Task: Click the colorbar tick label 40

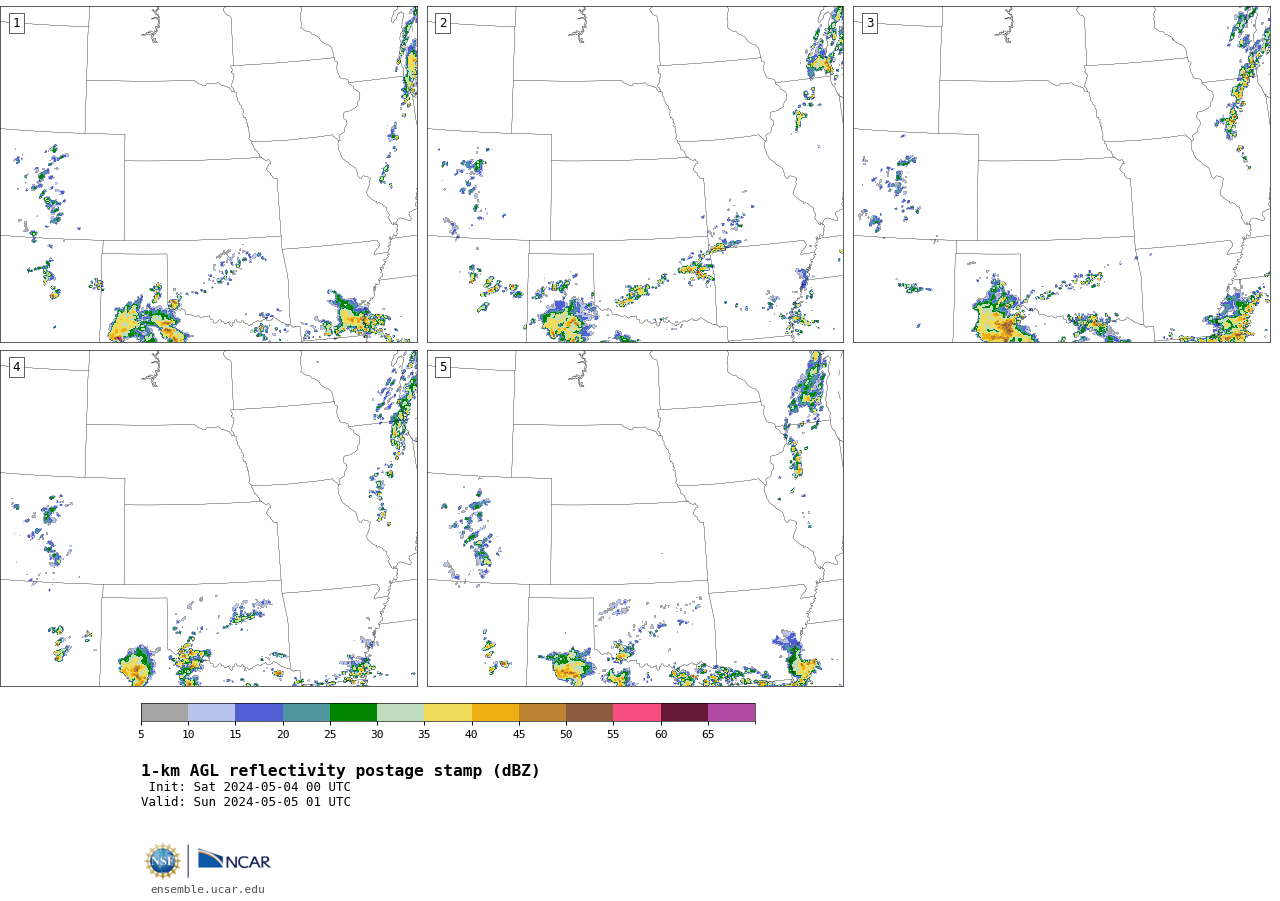Action: coord(472,735)
